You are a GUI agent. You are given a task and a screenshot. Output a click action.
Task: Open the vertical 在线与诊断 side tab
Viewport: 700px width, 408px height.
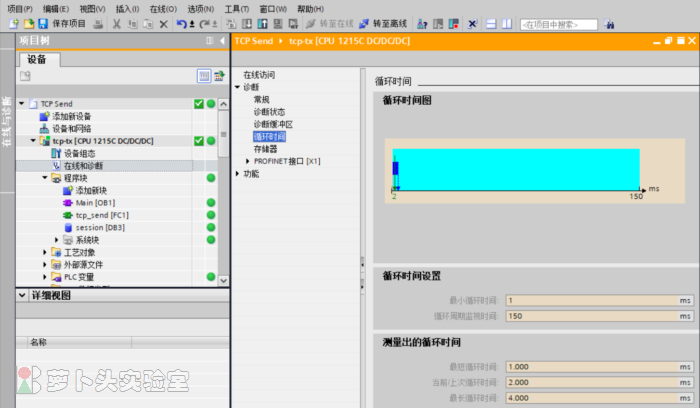pos(7,121)
